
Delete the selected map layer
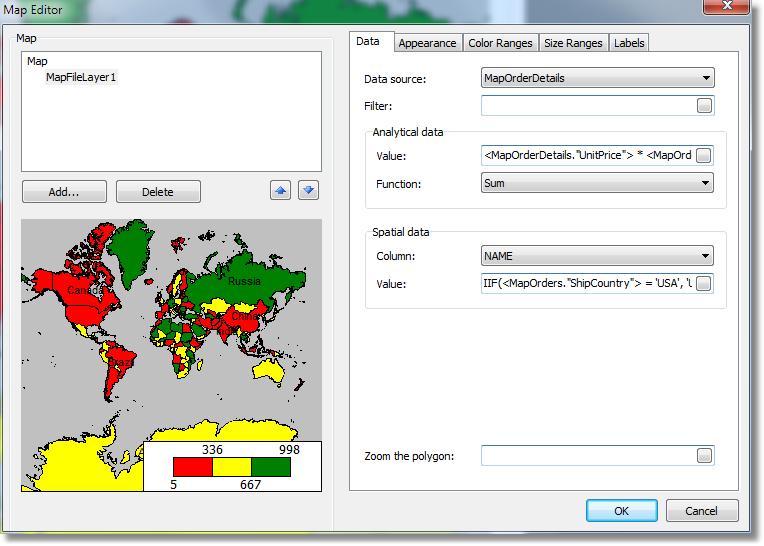coord(158,192)
